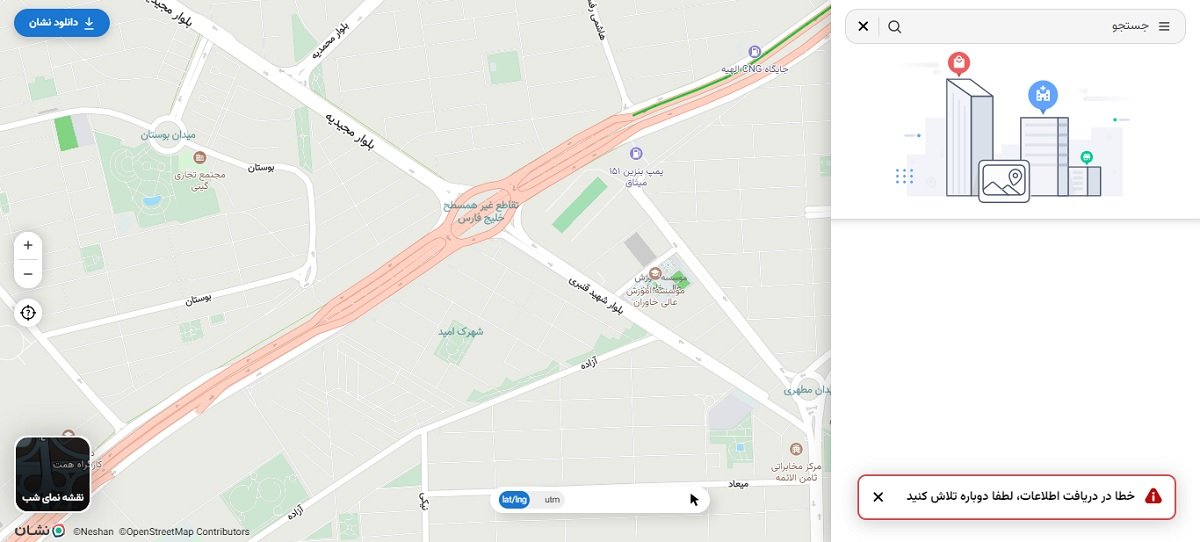
Task: Open the hamburger menu in search bar
Action: 1164,26
